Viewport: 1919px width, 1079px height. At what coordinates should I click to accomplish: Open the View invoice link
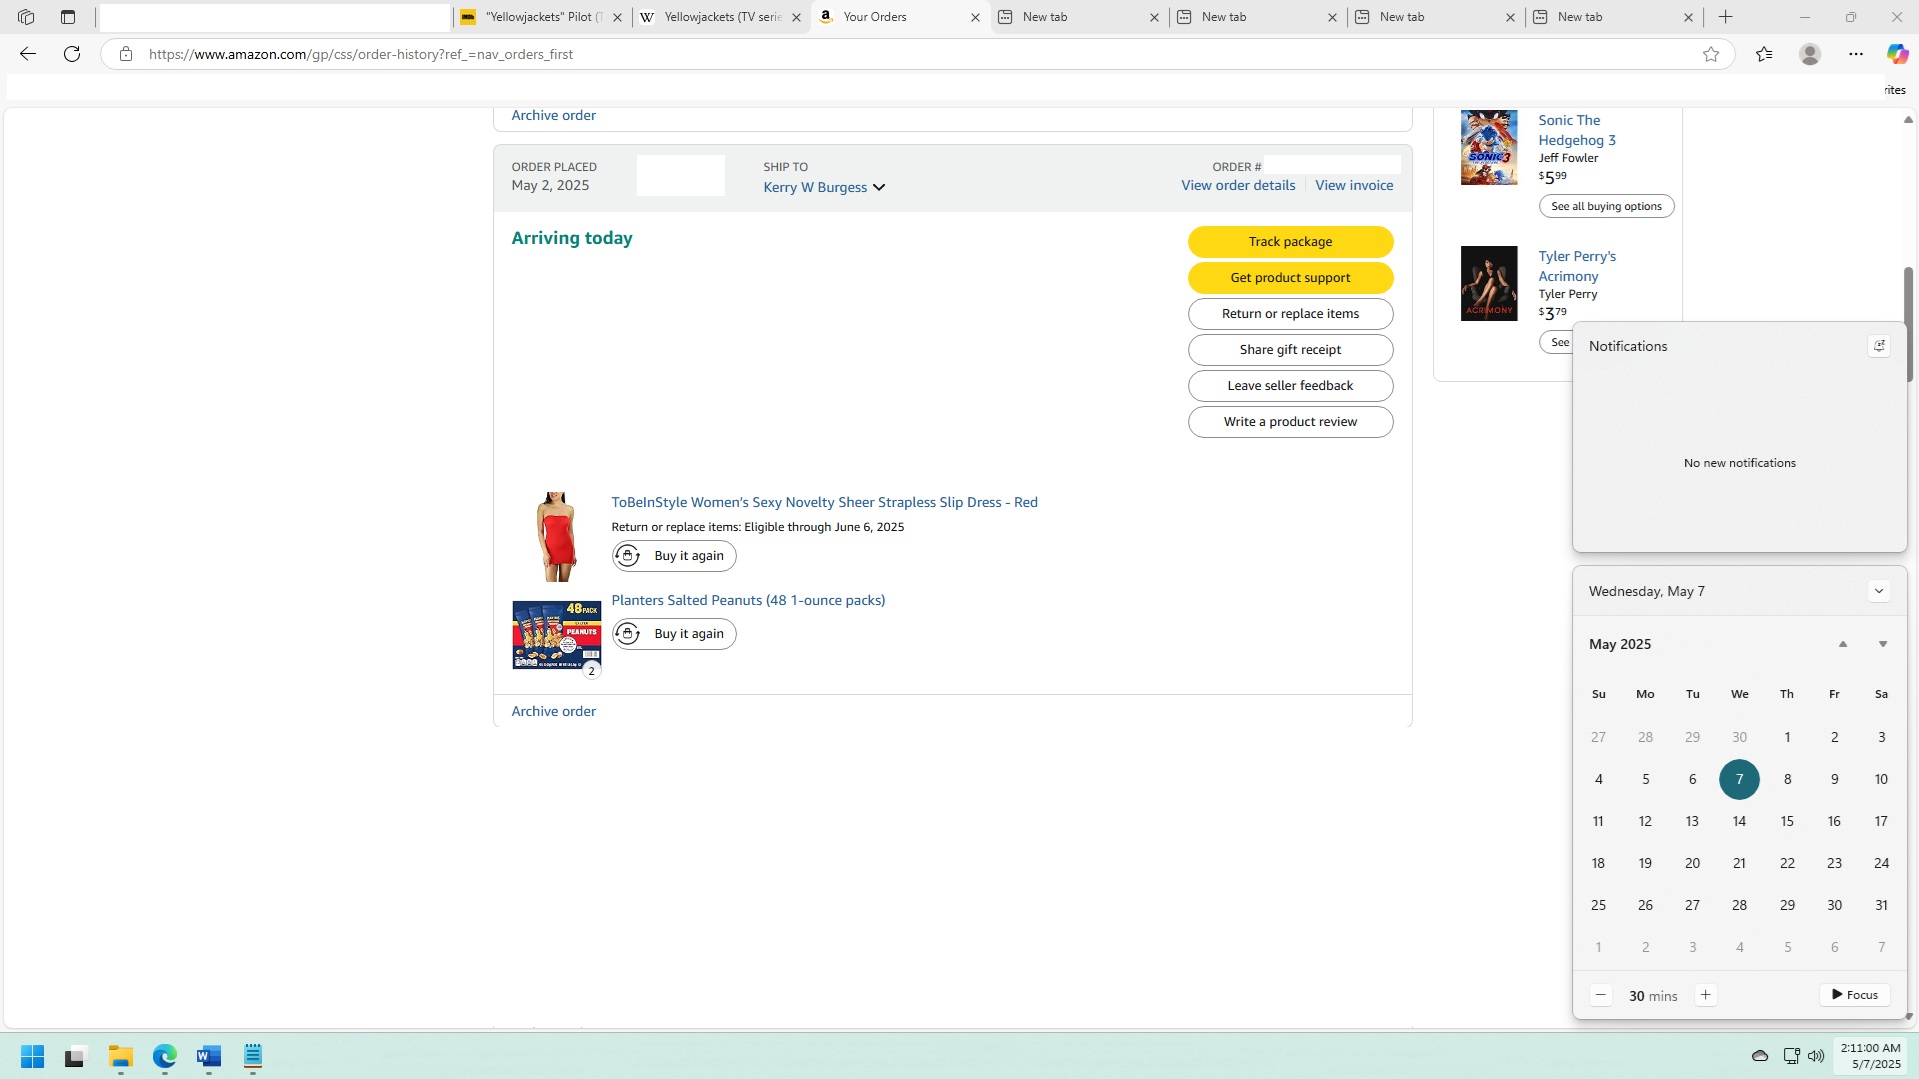pyautogui.click(x=1354, y=185)
